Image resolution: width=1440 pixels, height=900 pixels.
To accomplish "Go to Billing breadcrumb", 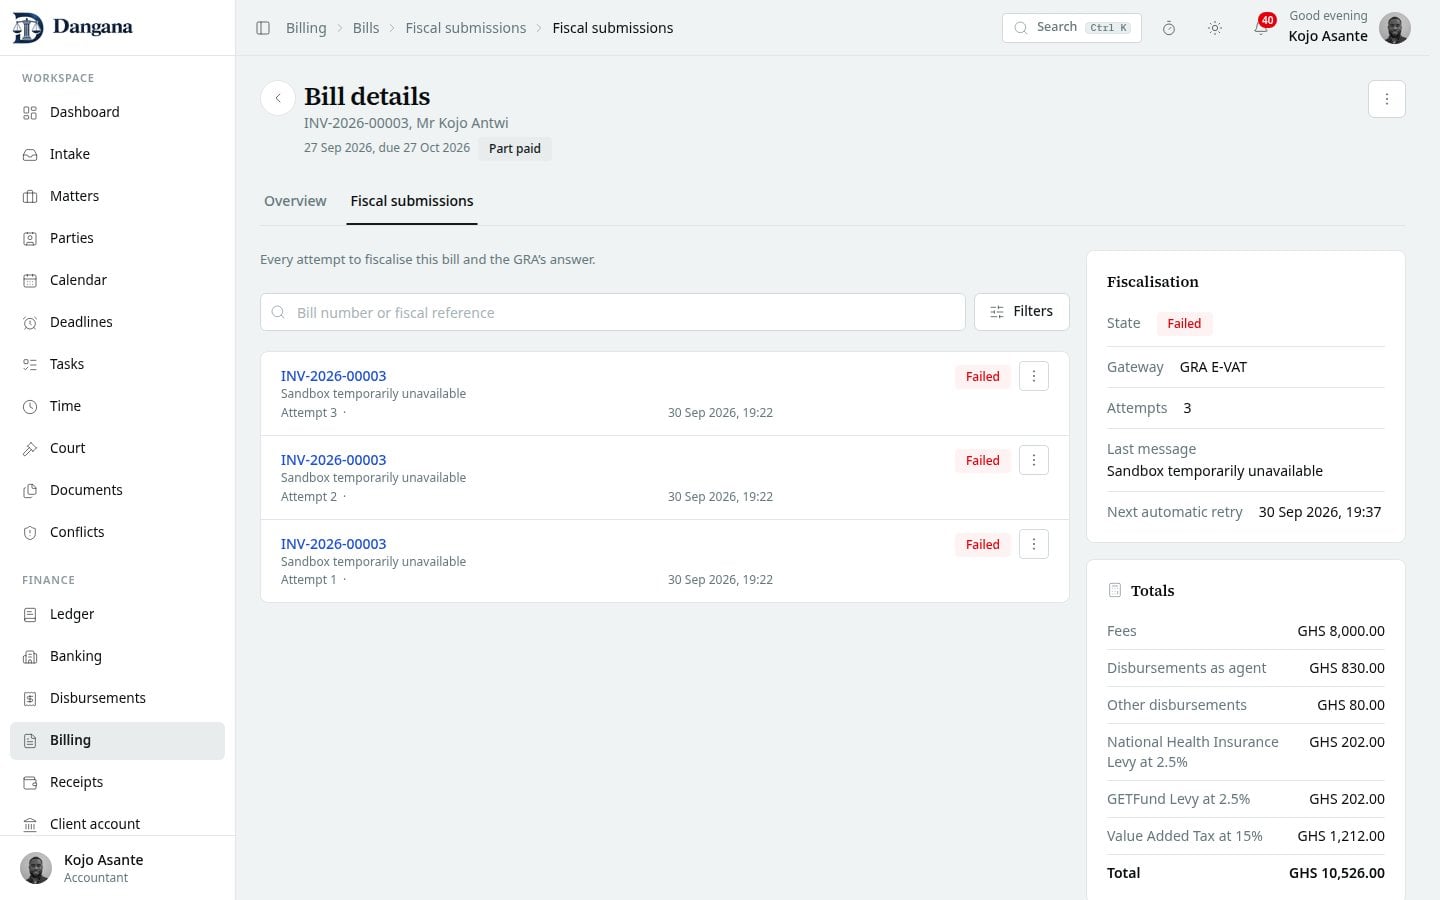I will click(306, 28).
